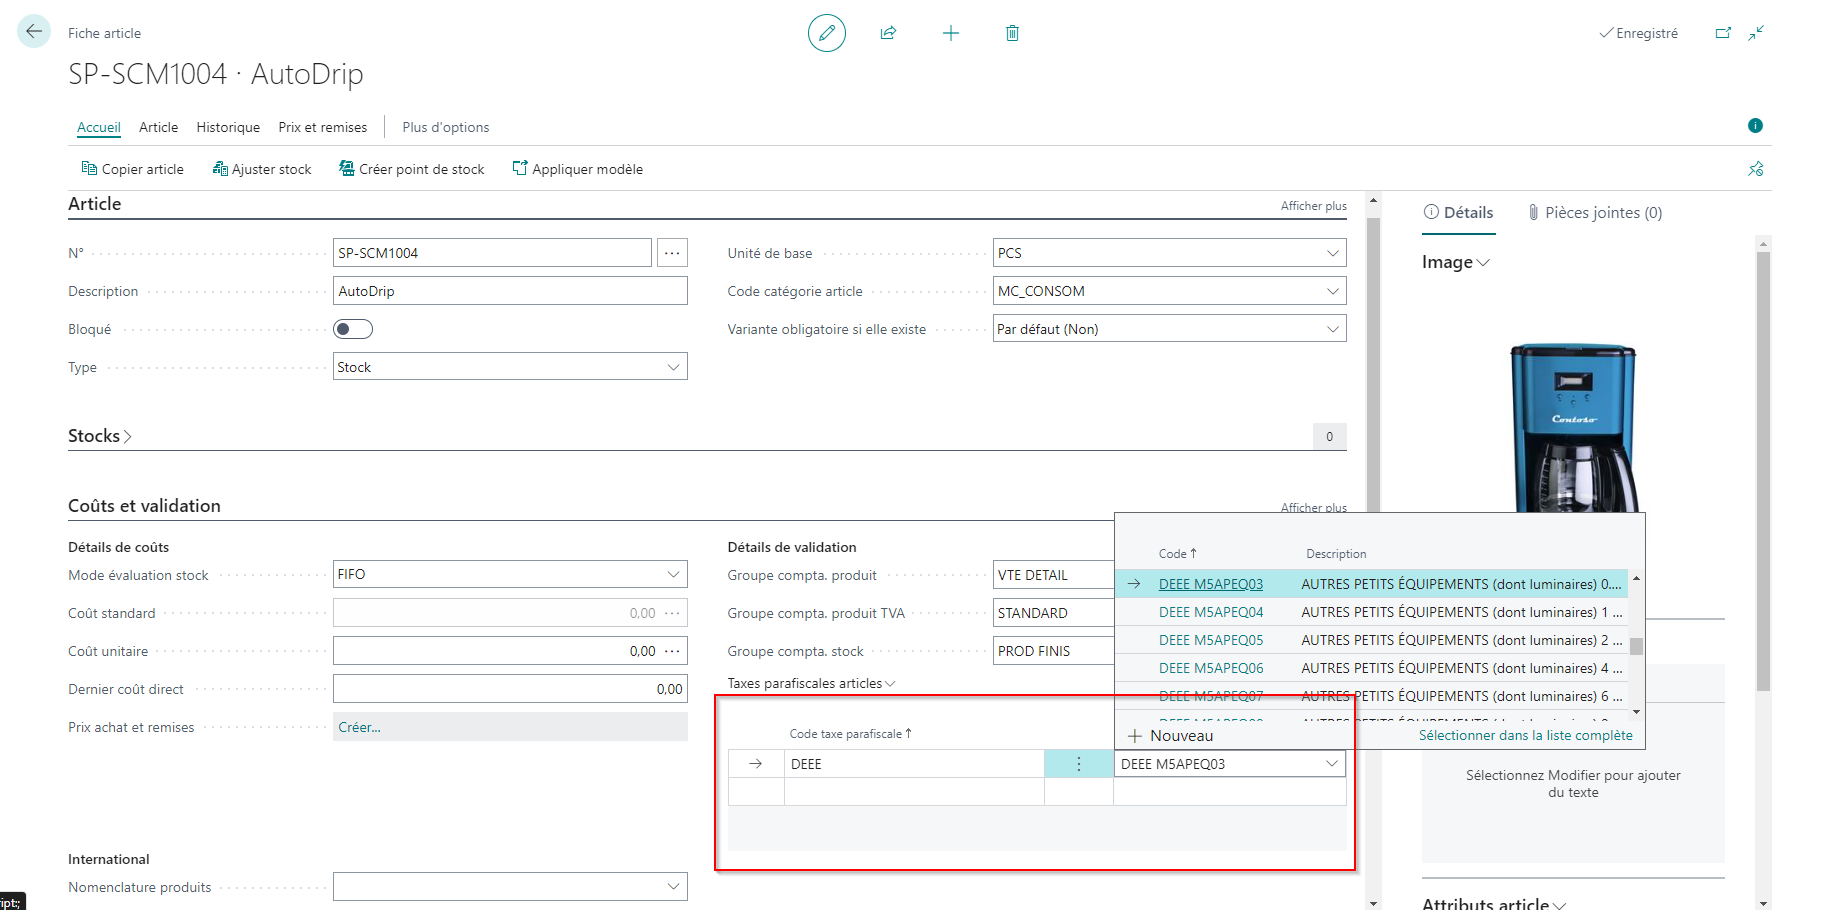Open ellipsis in Coût unitaire field
This screenshot has height=910, width=1839.
pos(672,651)
